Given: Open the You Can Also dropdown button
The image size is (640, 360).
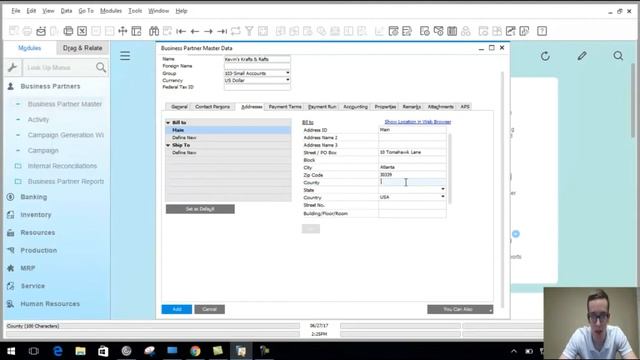Looking at the screenshot, I should pos(460,309).
